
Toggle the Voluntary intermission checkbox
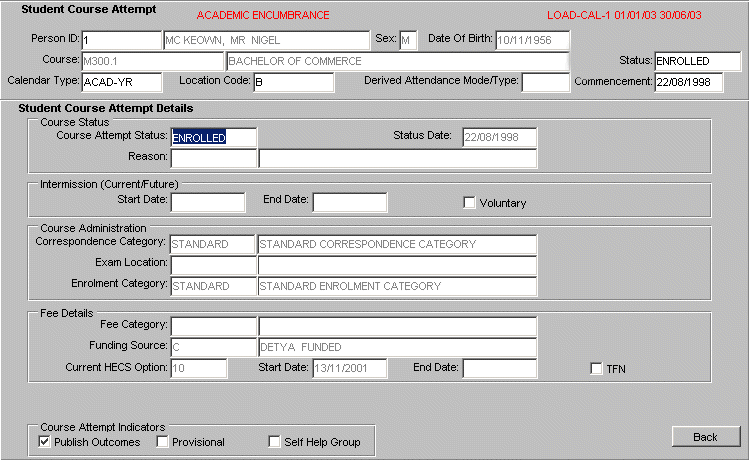tap(470, 203)
